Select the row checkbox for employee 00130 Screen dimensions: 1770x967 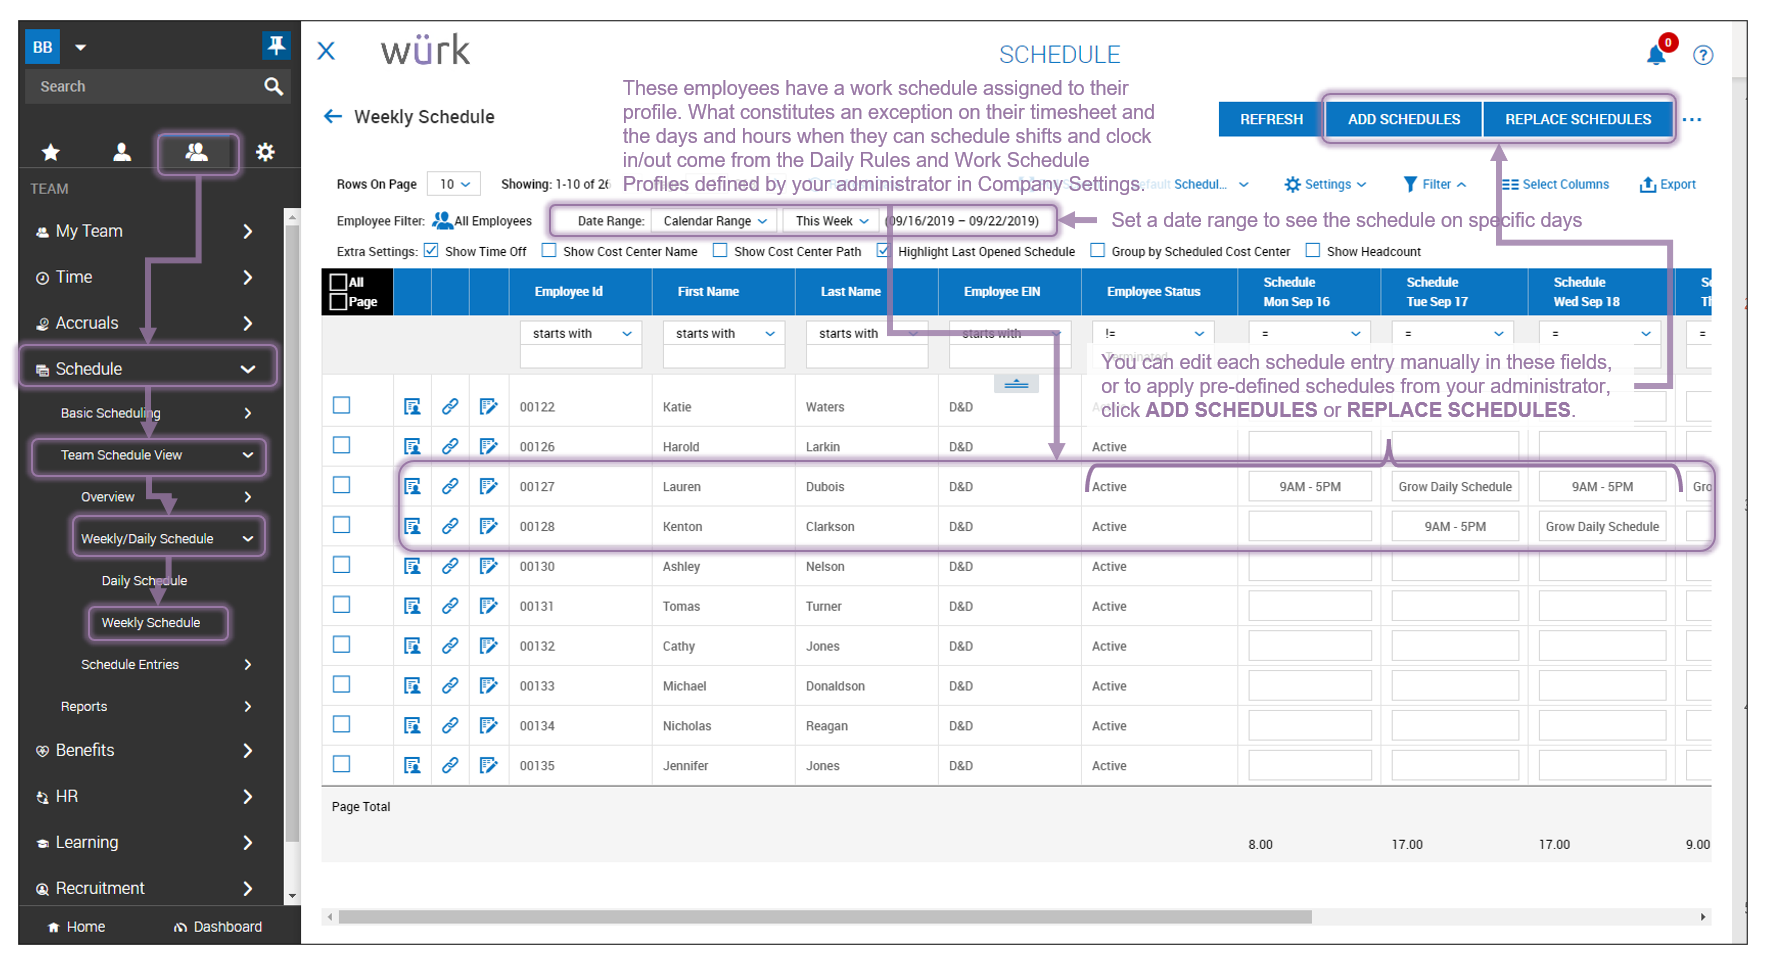click(x=342, y=565)
